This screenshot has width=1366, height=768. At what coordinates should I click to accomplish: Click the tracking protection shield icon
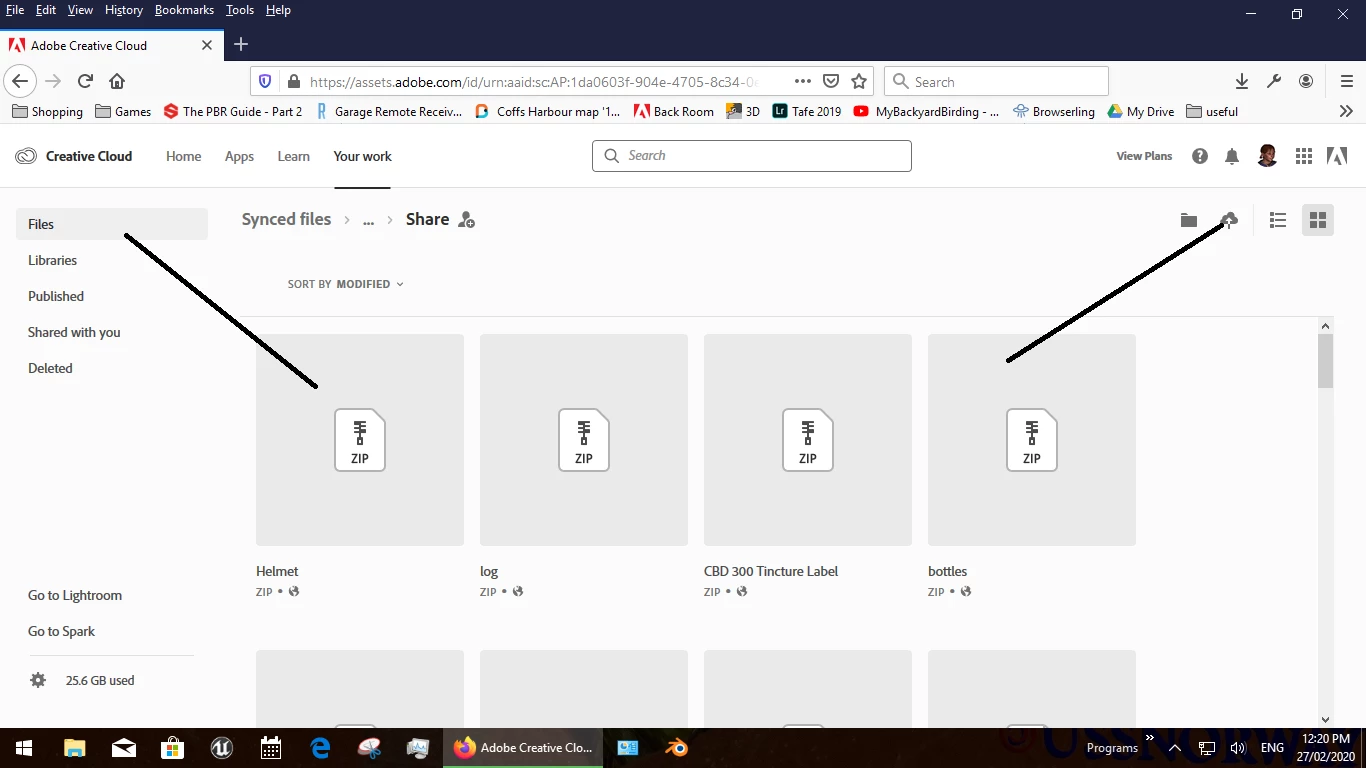265,81
